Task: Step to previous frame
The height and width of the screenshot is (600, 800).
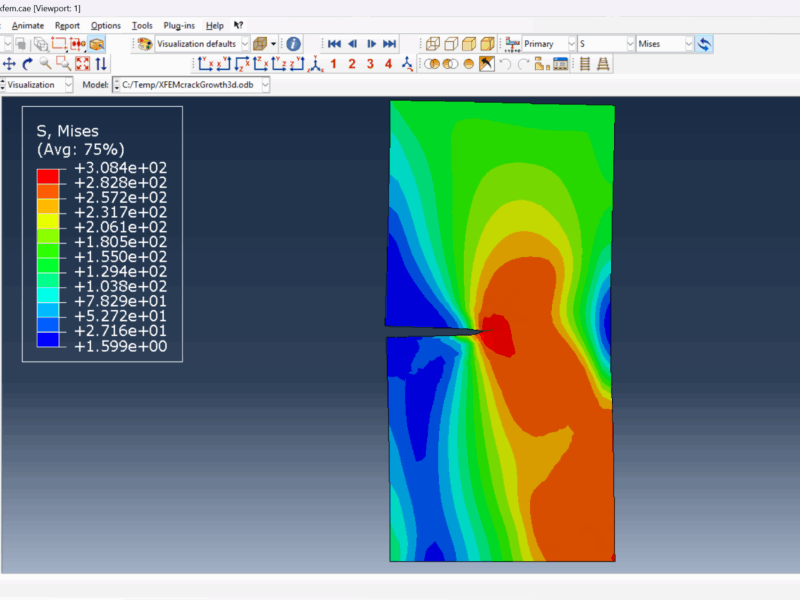Action: pyautogui.click(x=353, y=44)
